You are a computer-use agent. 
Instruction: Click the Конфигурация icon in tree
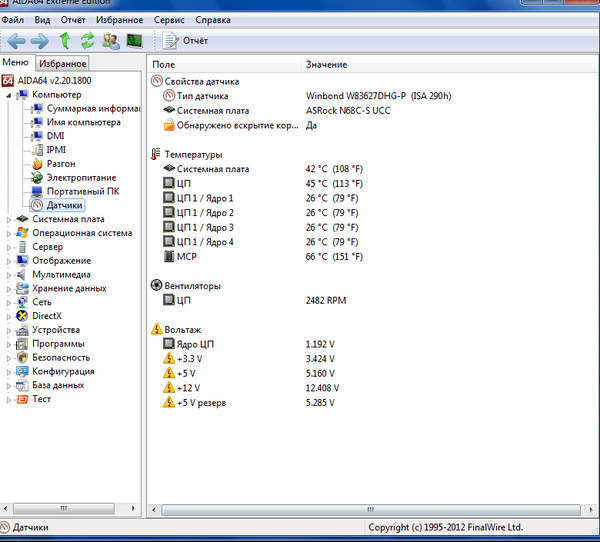point(22,371)
